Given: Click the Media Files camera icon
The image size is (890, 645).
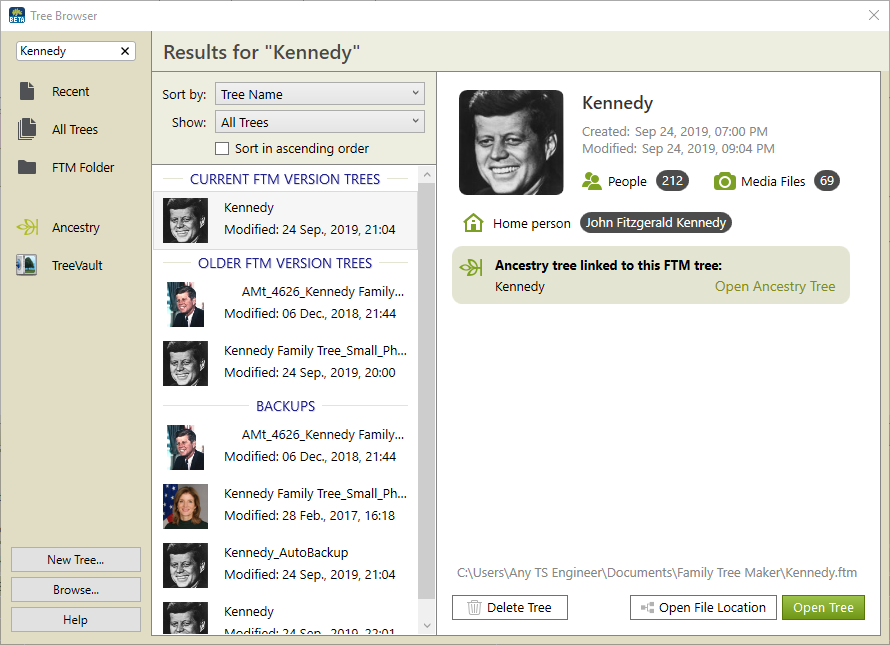Looking at the screenshot, I should (x=724, y=181).
